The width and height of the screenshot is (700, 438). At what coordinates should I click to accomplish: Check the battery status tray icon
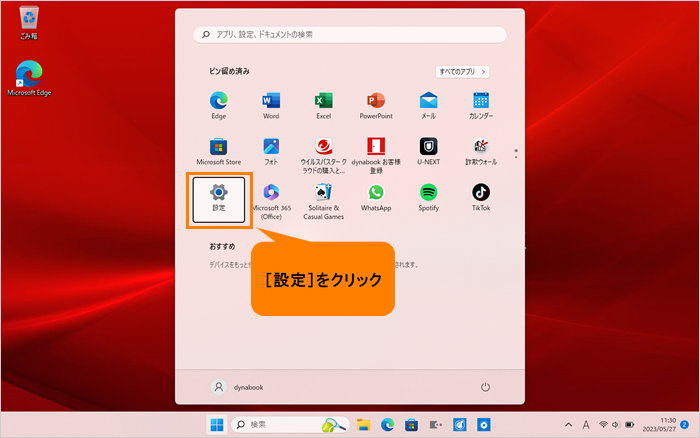pyautogui.click(x=629, y=425)
